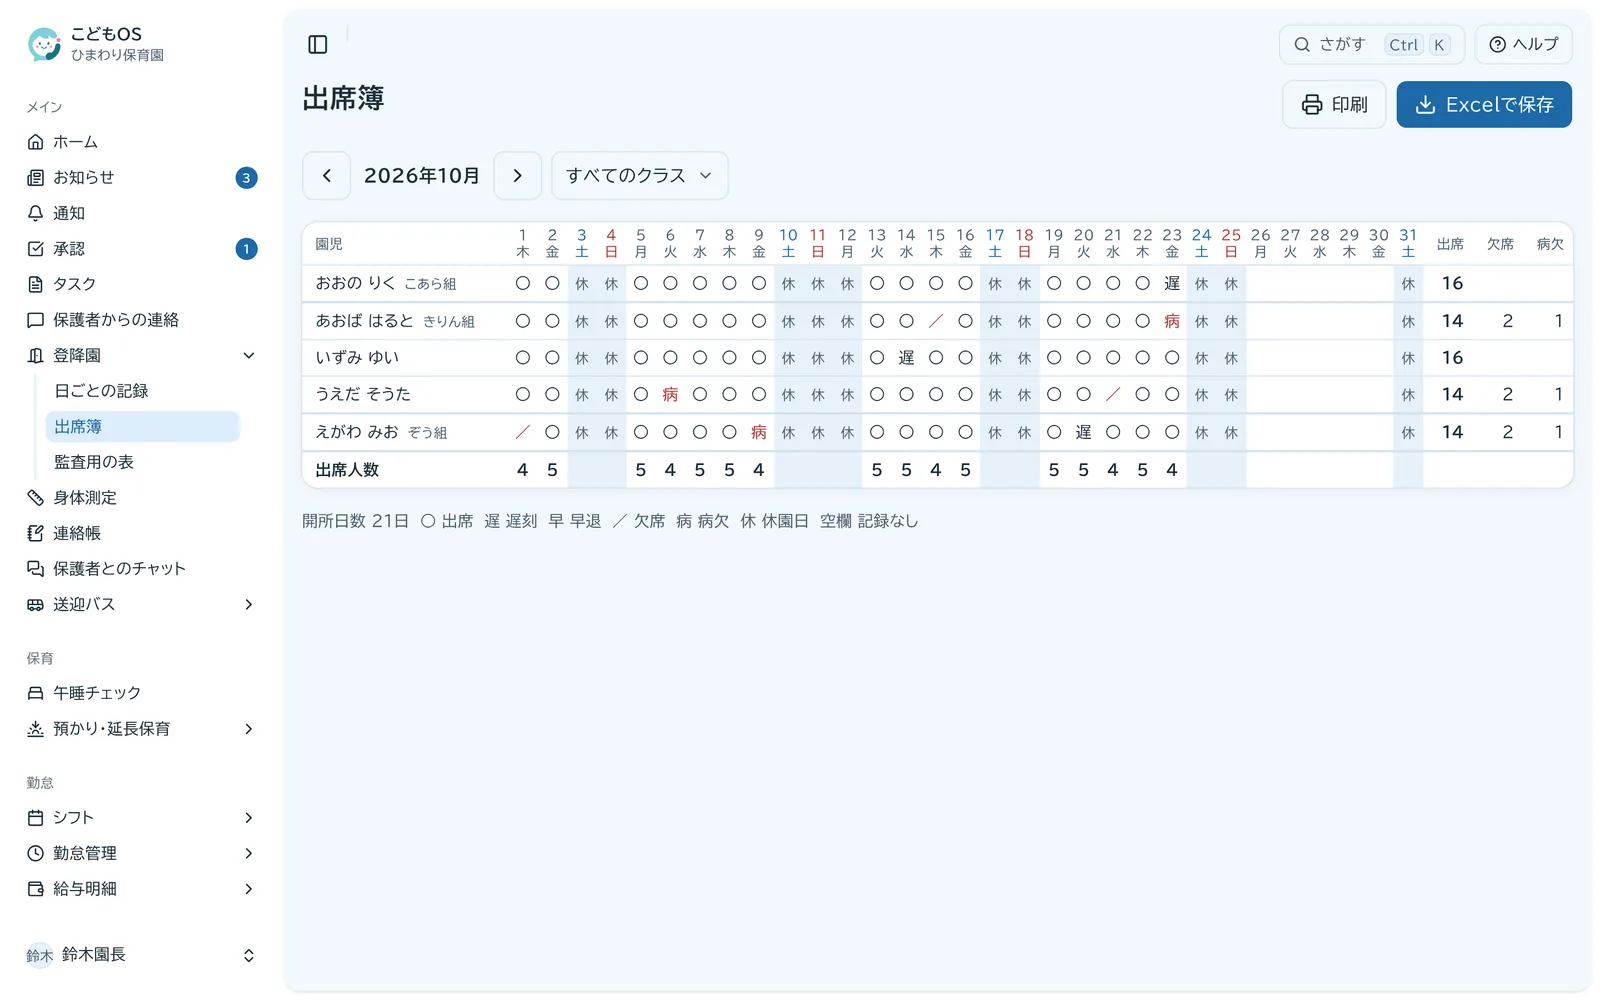Click the 預かり･延長保育 sunset icon
The width and height of the screenshot is (1600, 1000).
[36, 729]
